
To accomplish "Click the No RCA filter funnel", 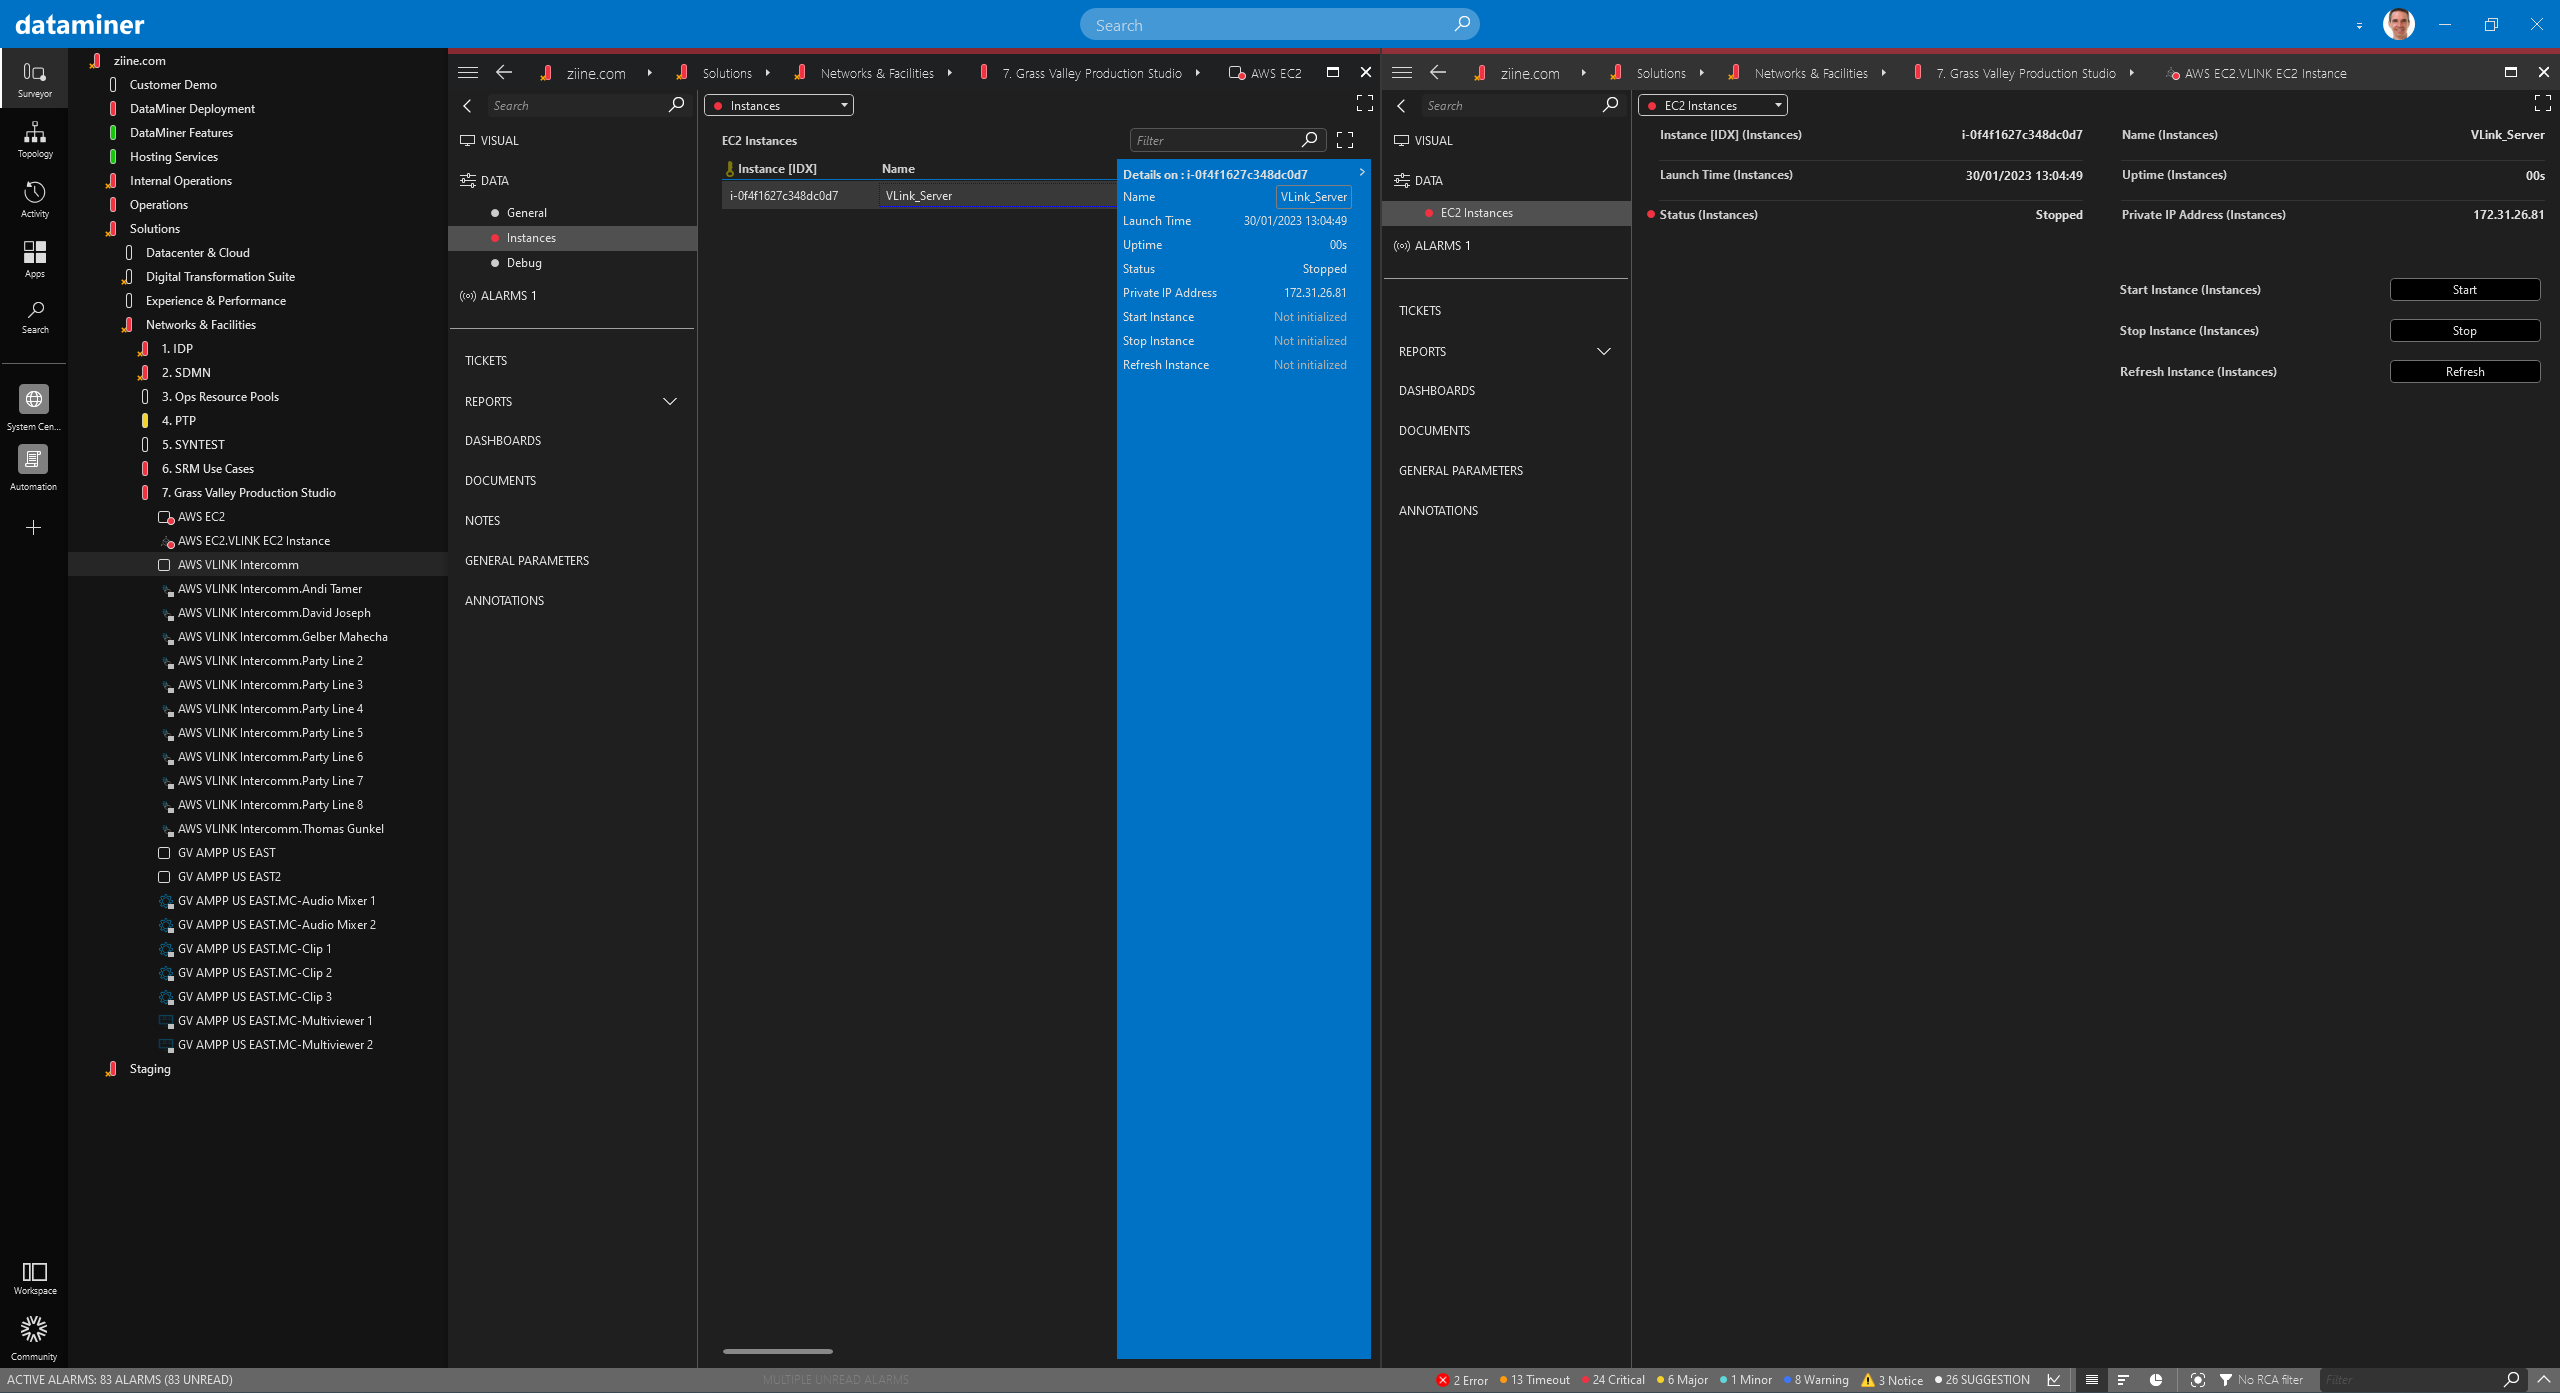I will click(x=2225, y=1380).
